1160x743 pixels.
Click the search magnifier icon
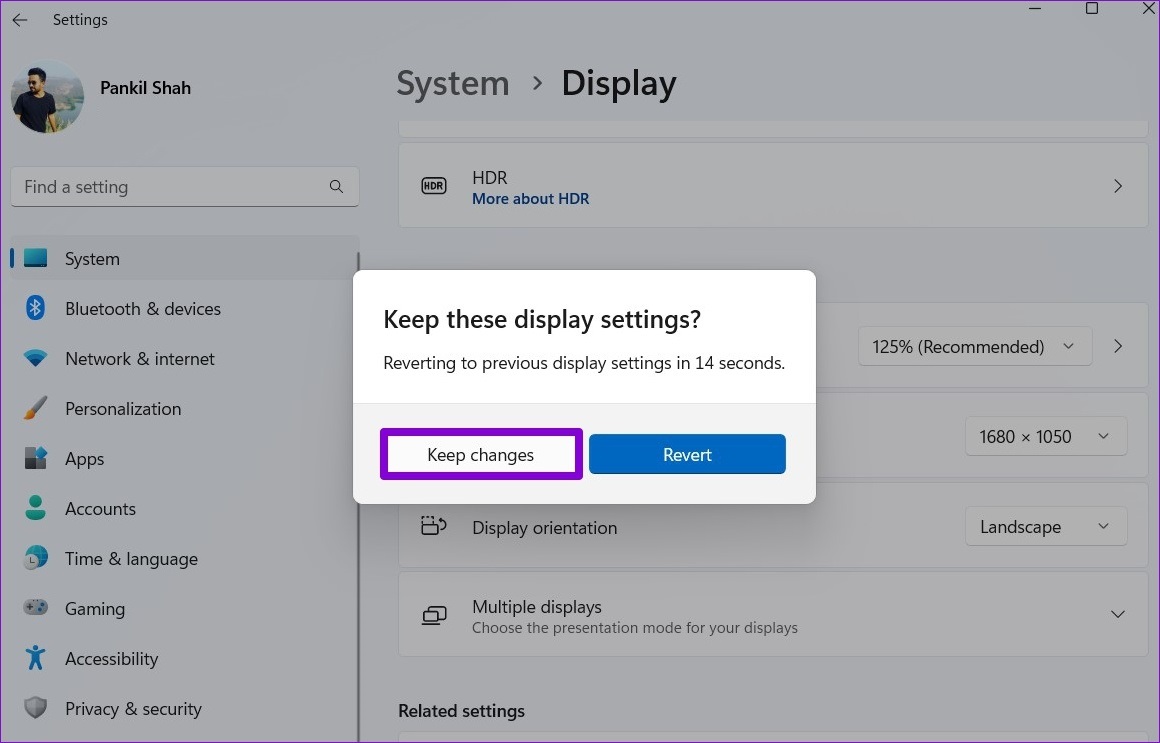coord(336,187)
